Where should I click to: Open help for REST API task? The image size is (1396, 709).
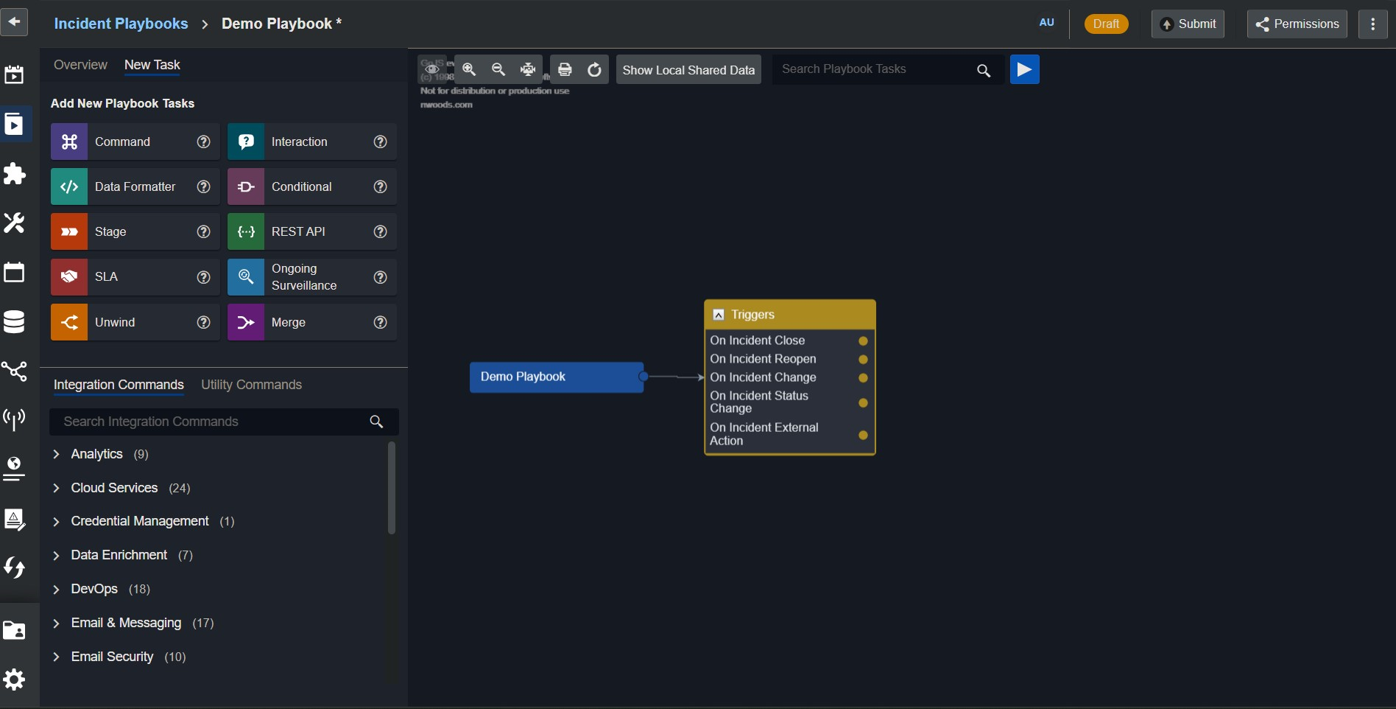click(x=380, y=232)
